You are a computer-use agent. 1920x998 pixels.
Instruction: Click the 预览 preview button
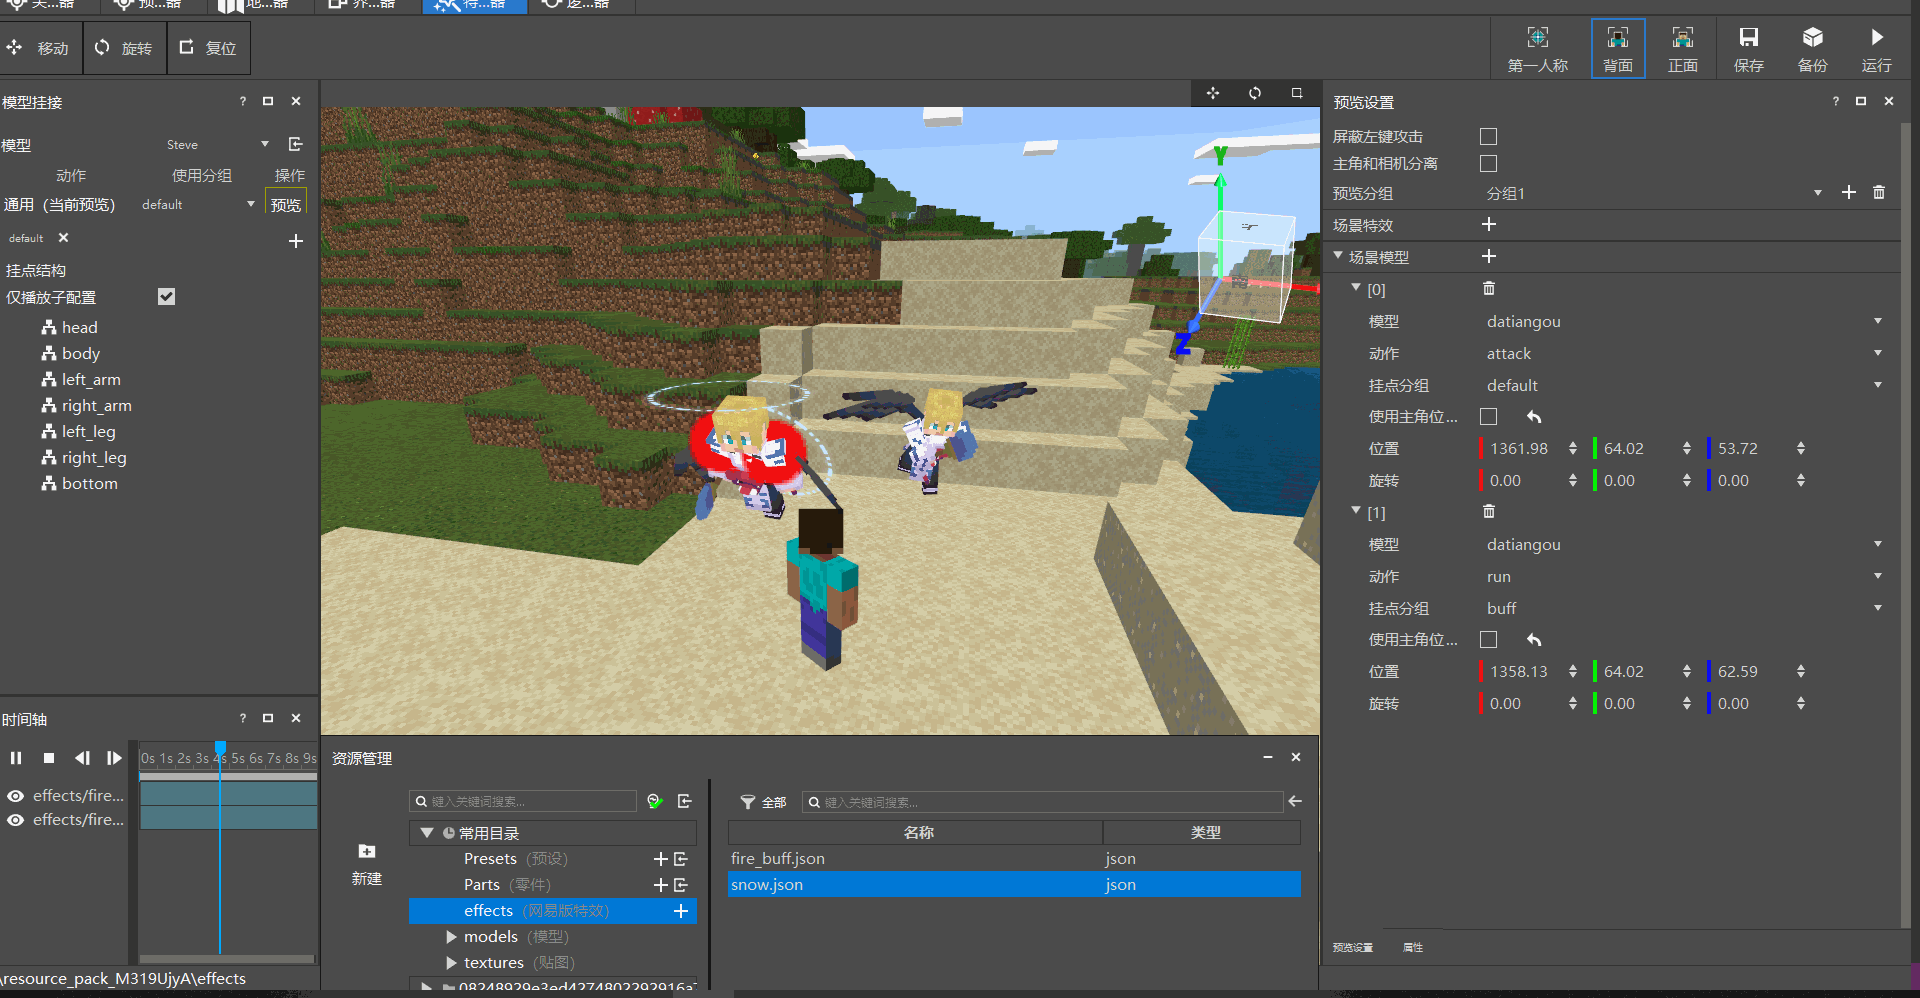[286, 204]
